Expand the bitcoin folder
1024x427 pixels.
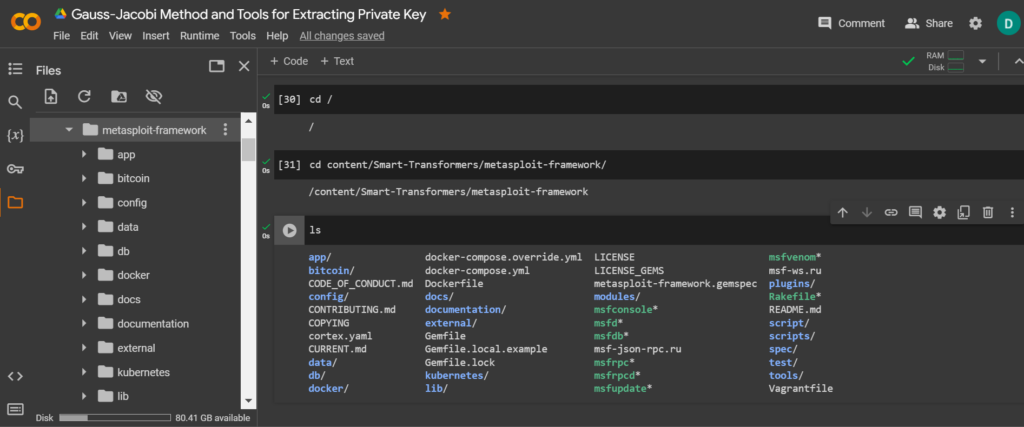[x=85, y=178]
